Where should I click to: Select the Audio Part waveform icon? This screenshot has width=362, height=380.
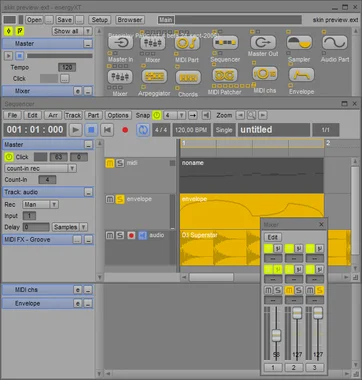click(x=334, y=43)
